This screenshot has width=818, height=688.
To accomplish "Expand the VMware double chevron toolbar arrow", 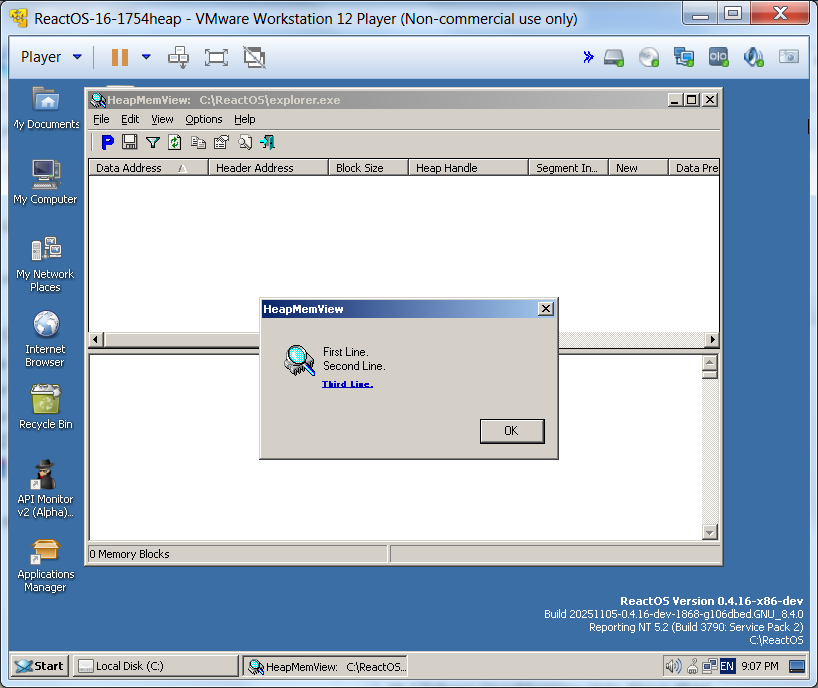I will click(x=588, y=57).
